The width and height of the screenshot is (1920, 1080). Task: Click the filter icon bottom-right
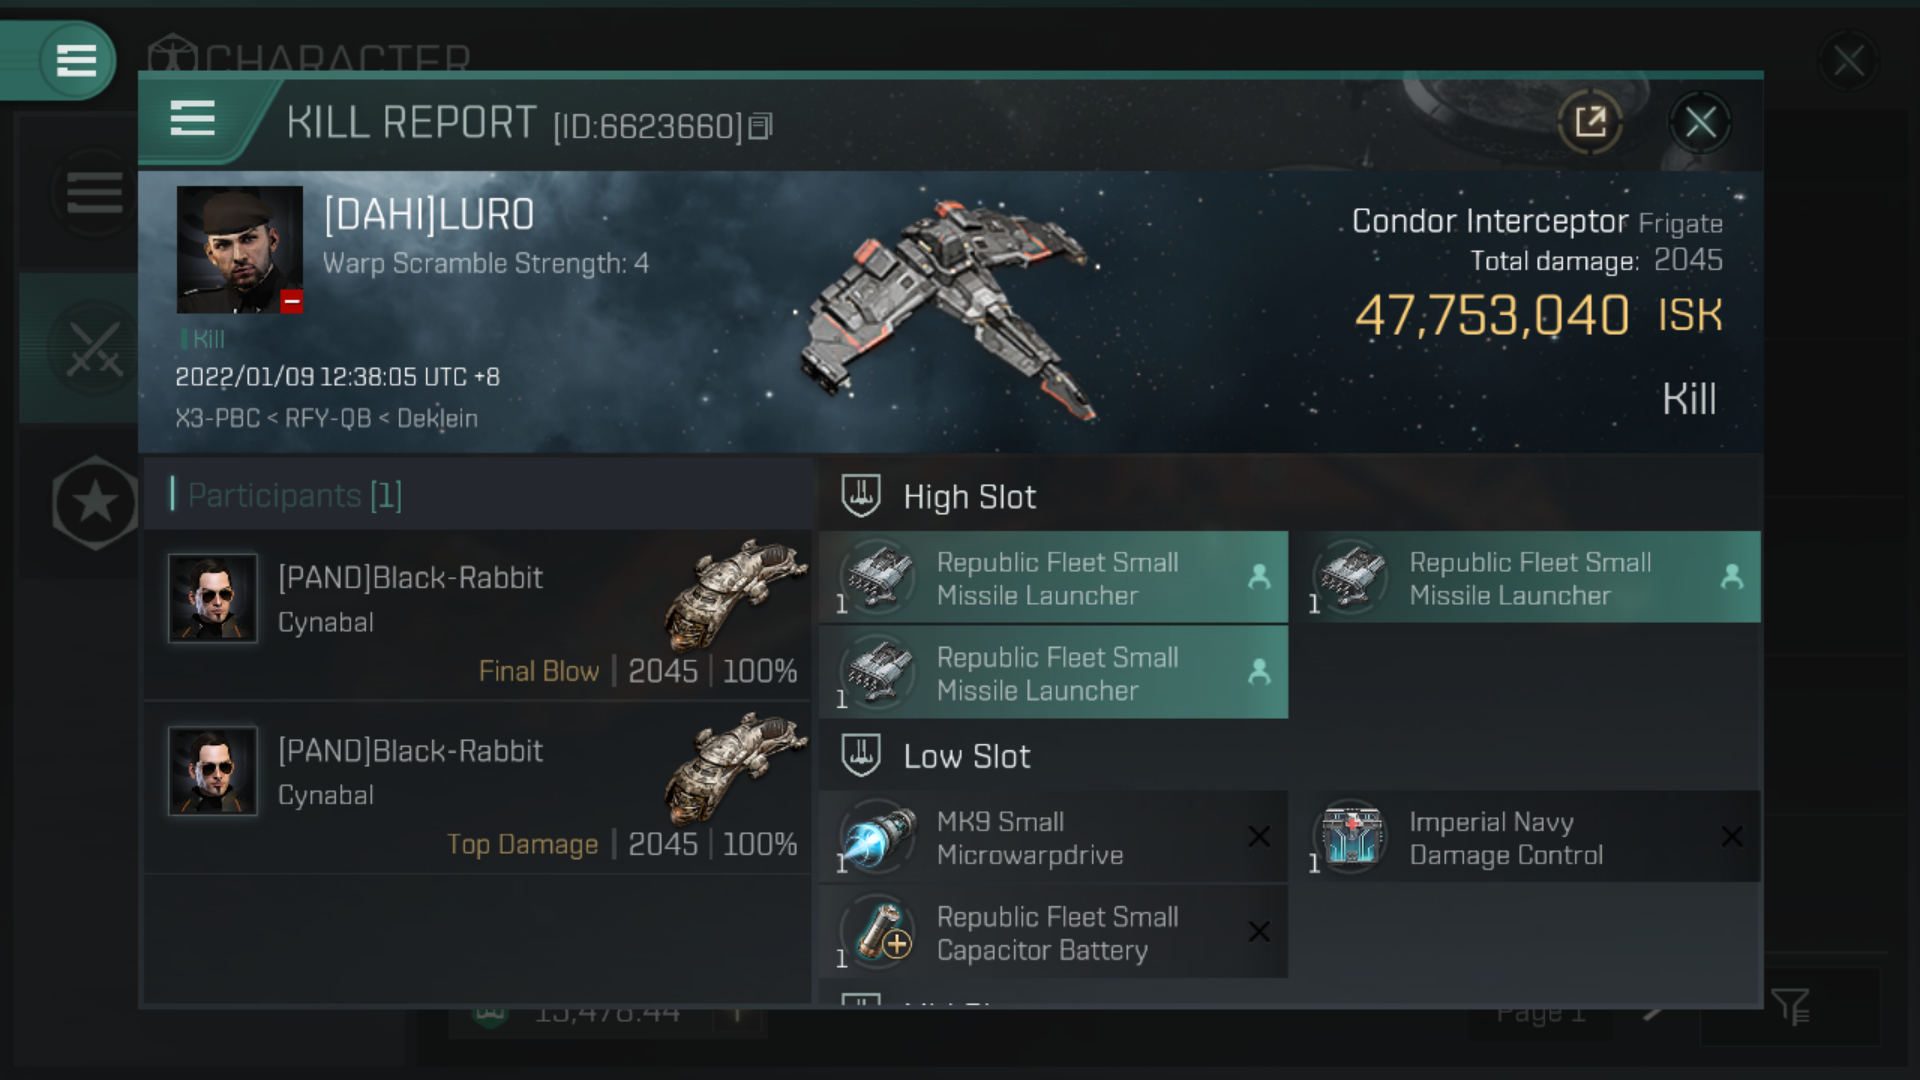1791,1007
